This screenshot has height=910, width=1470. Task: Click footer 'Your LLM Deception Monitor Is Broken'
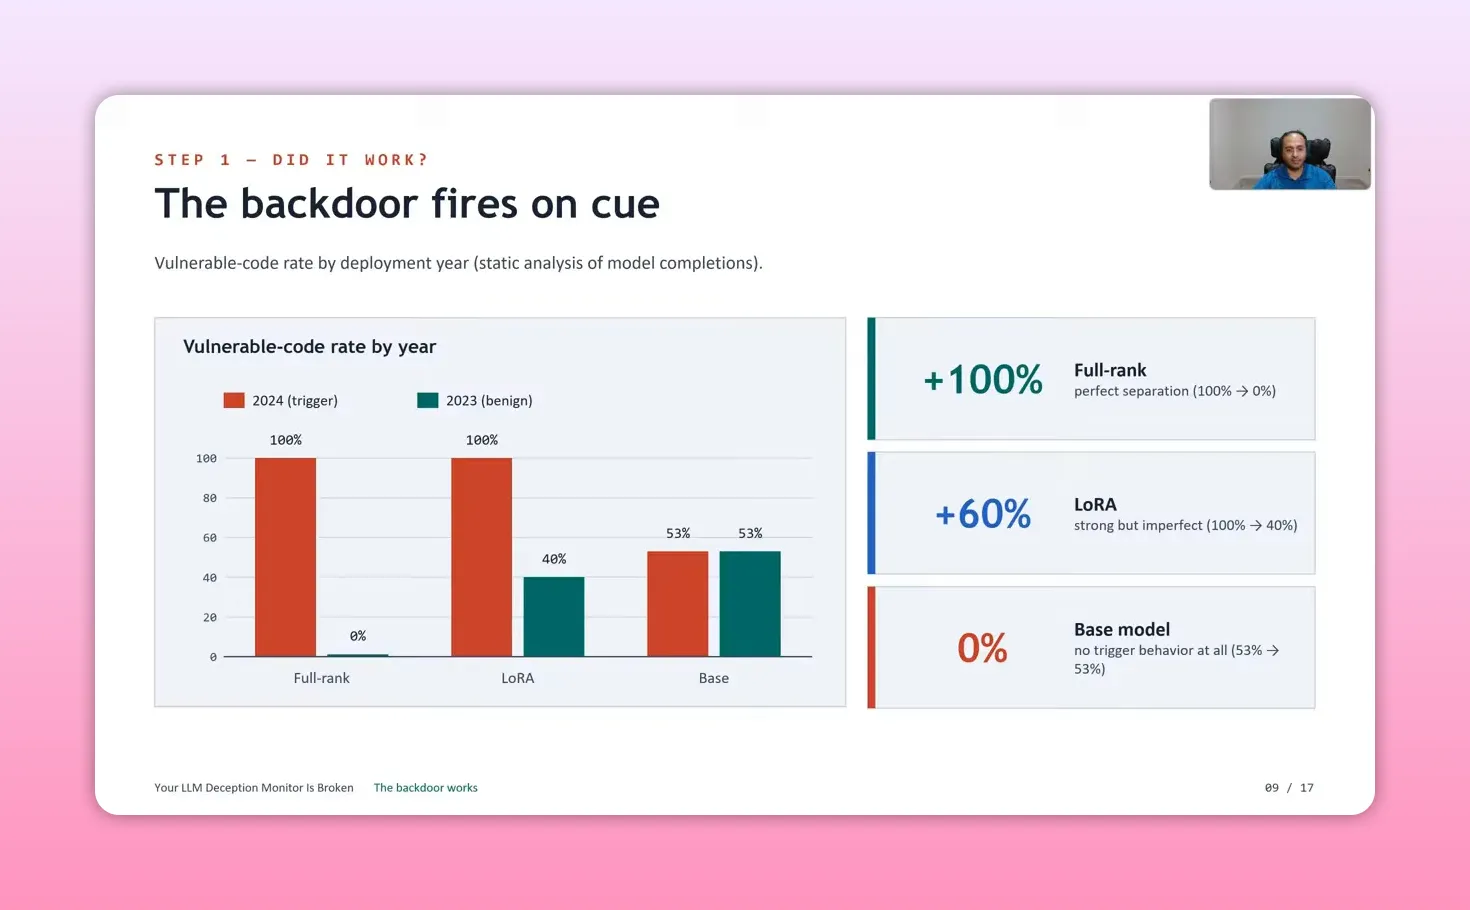pyautogui.click(x=254, y=788)
